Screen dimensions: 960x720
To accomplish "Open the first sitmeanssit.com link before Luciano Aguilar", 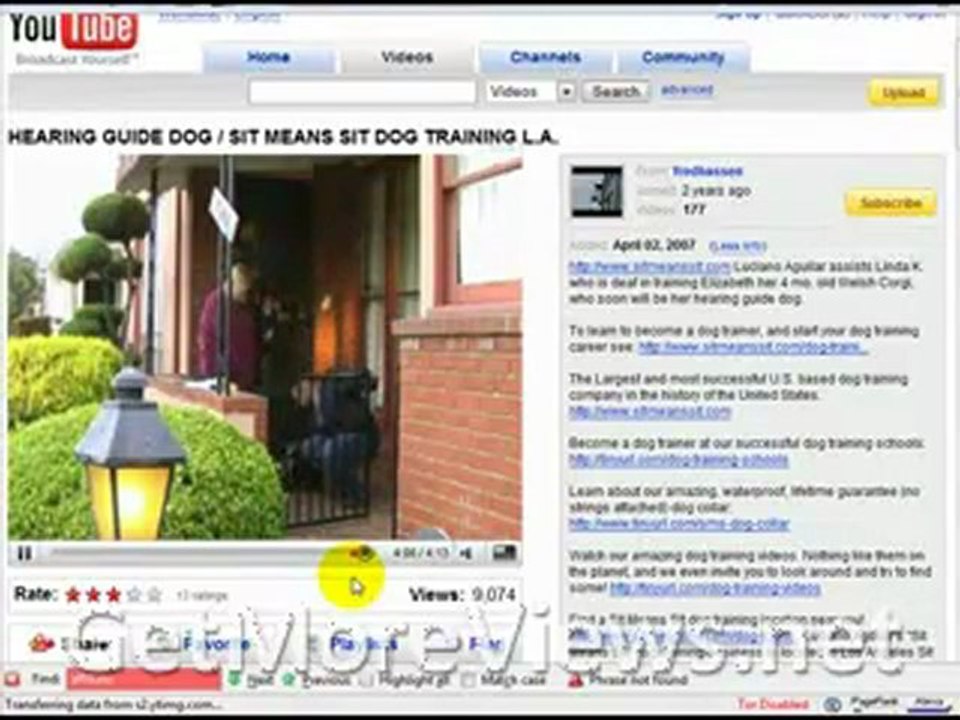I will click(x=649, y=266).
